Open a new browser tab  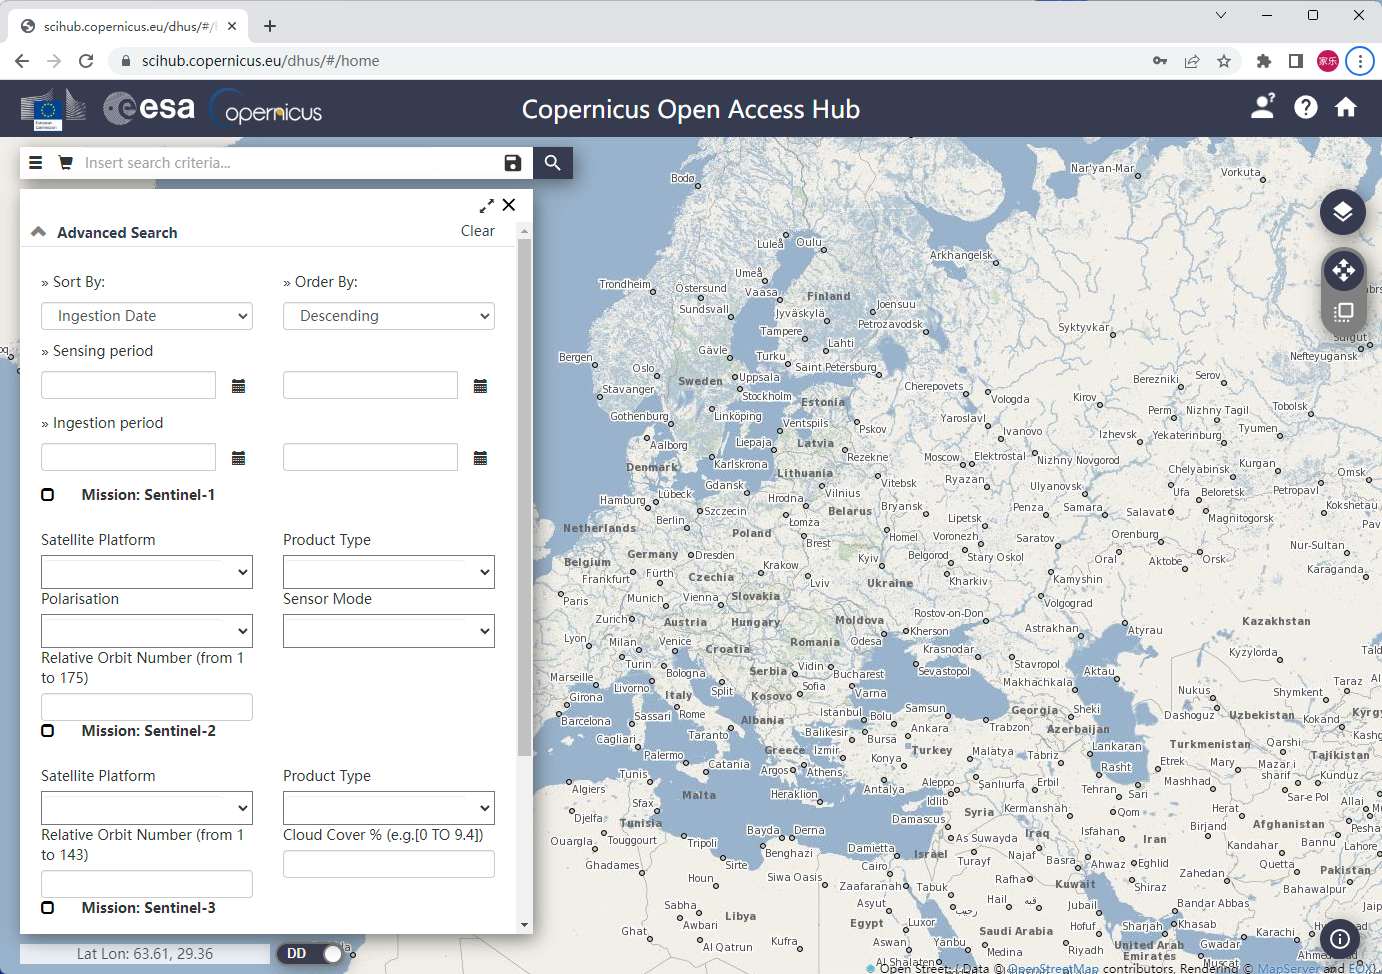(x=270, y=26)
